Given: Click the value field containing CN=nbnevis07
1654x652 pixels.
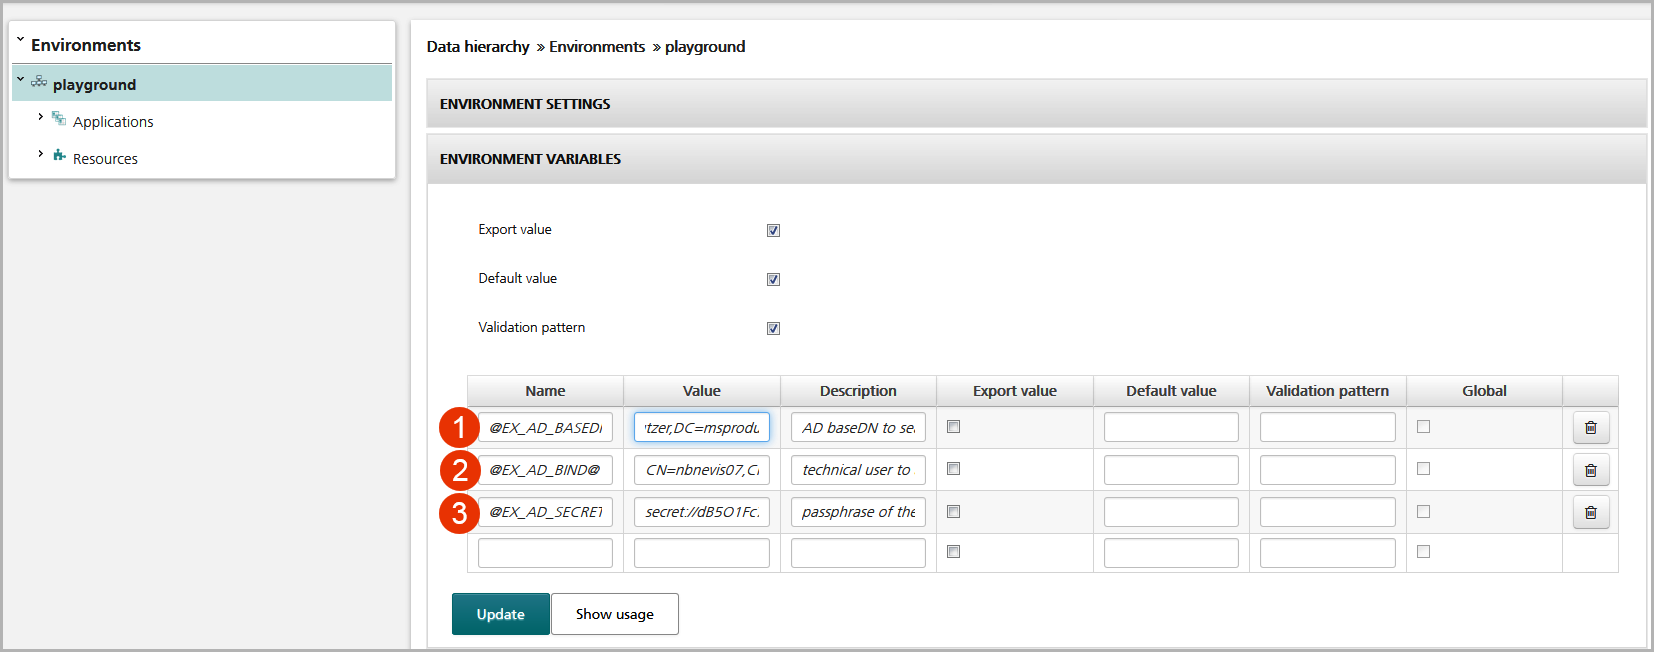Looking at the screenshot, I should tap(702, 470).
